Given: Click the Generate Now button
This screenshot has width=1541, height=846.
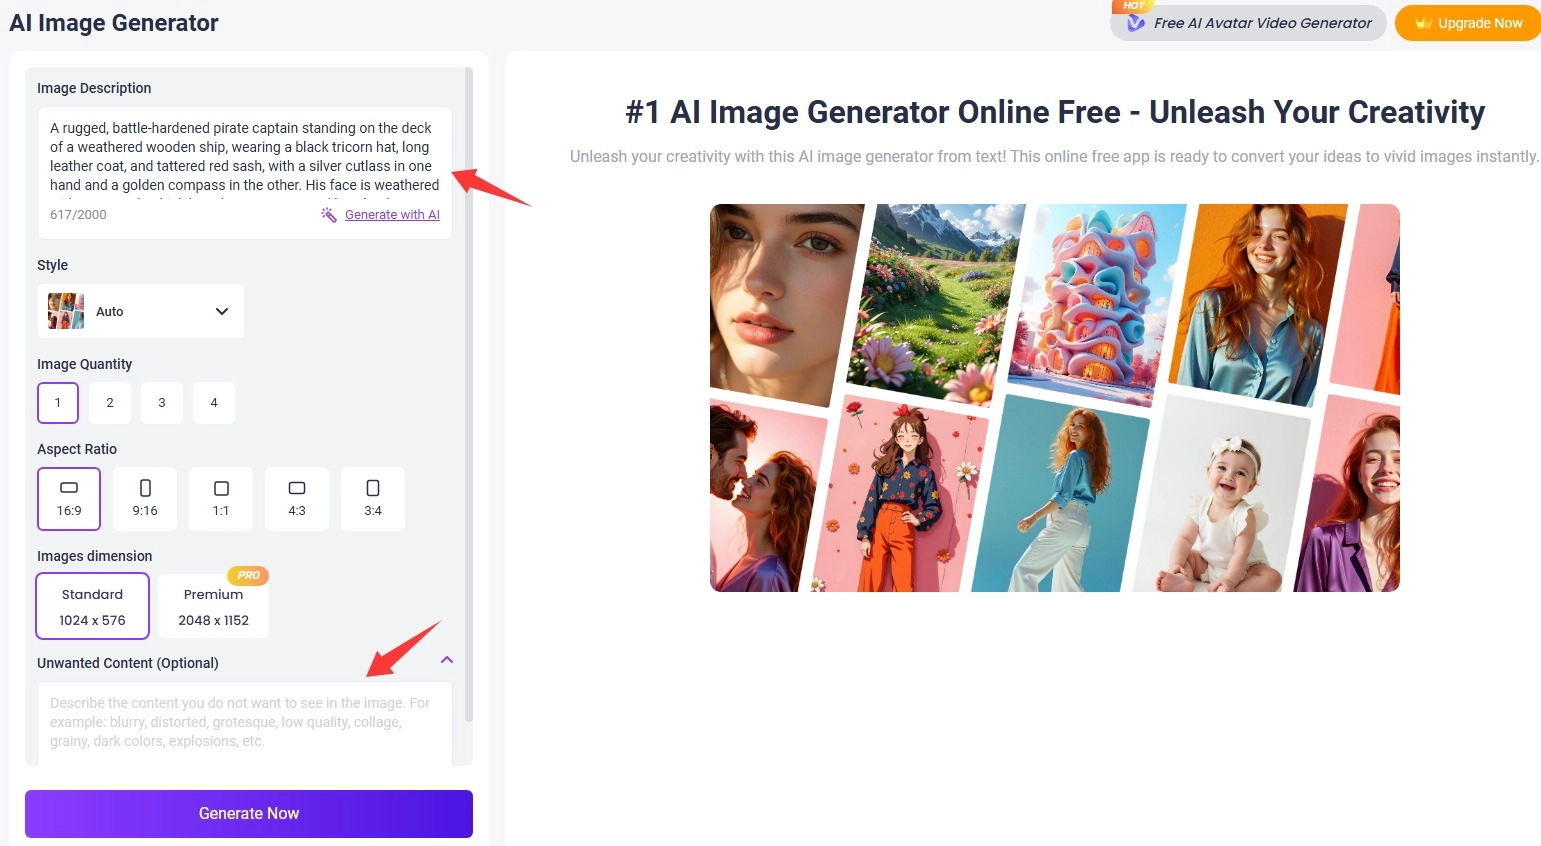Looking at the screenshot, I should [x=248, y=813].
